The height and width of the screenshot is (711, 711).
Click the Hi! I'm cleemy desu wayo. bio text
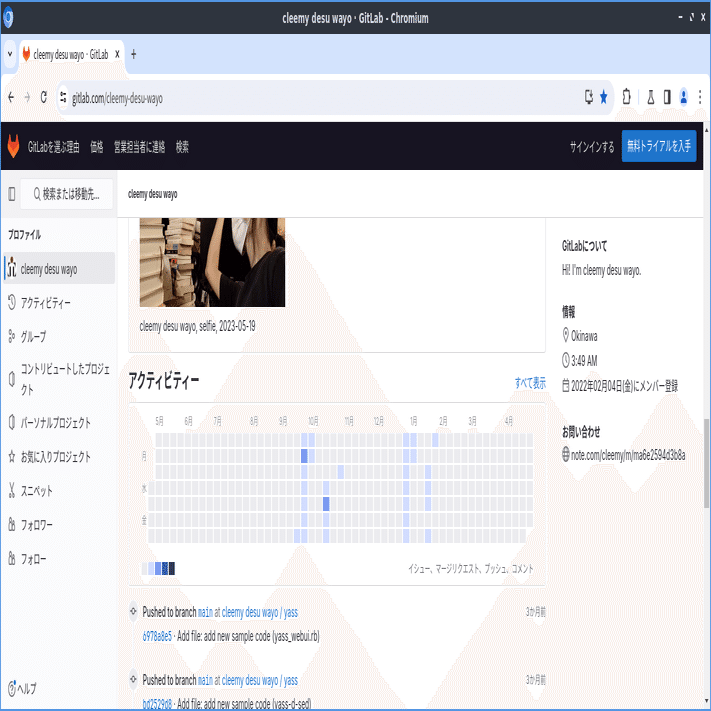click(x=601, y=271)
